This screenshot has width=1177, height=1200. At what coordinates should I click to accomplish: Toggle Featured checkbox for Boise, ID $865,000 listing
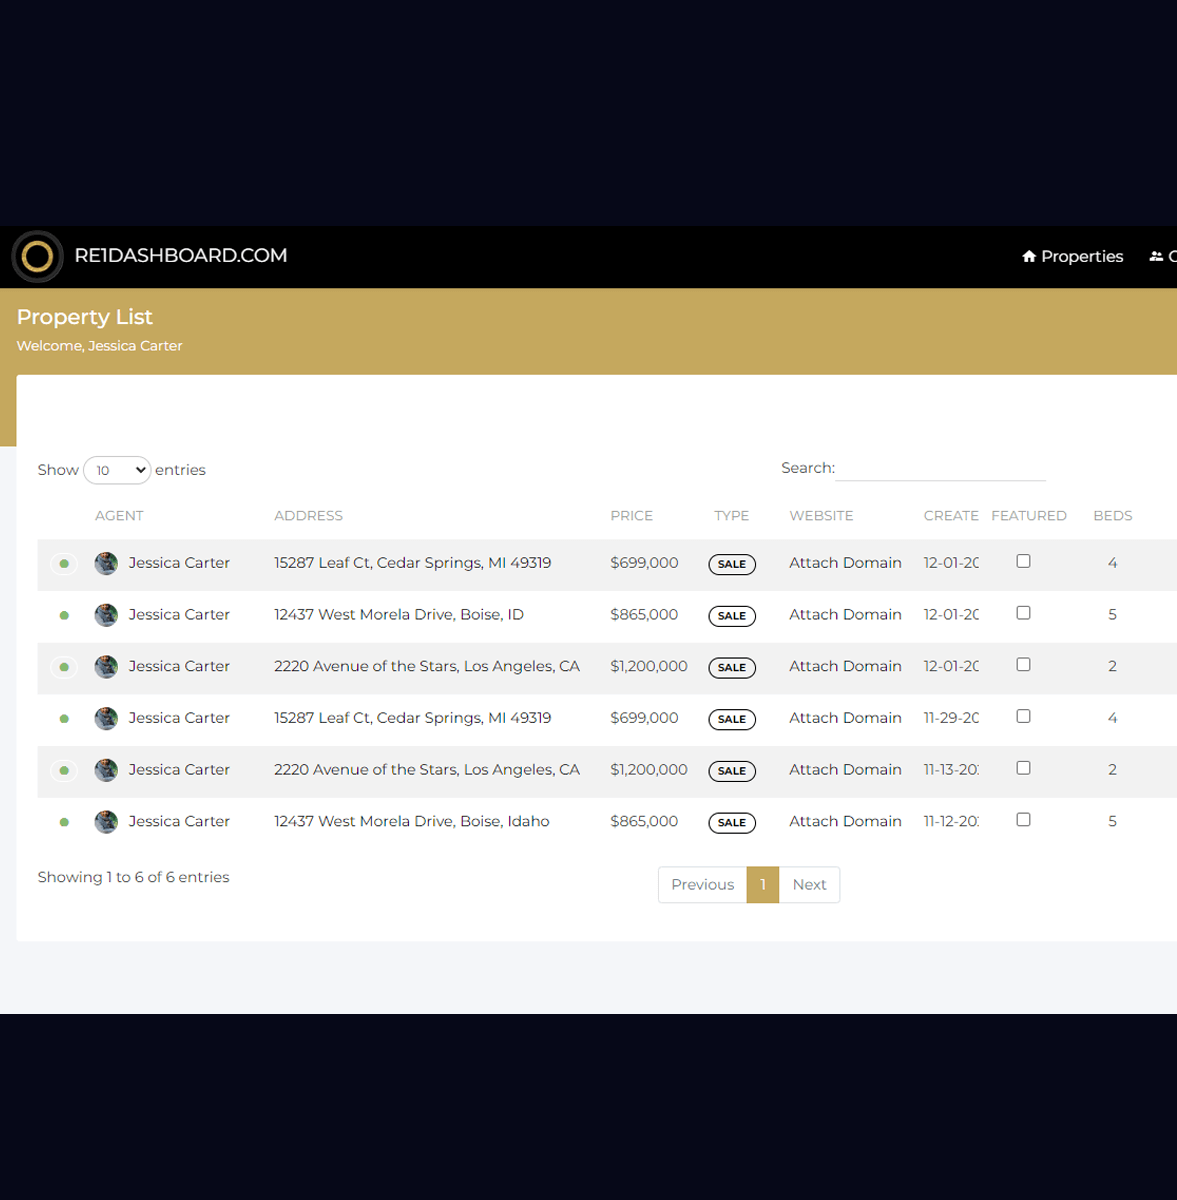pos(1023,613)
